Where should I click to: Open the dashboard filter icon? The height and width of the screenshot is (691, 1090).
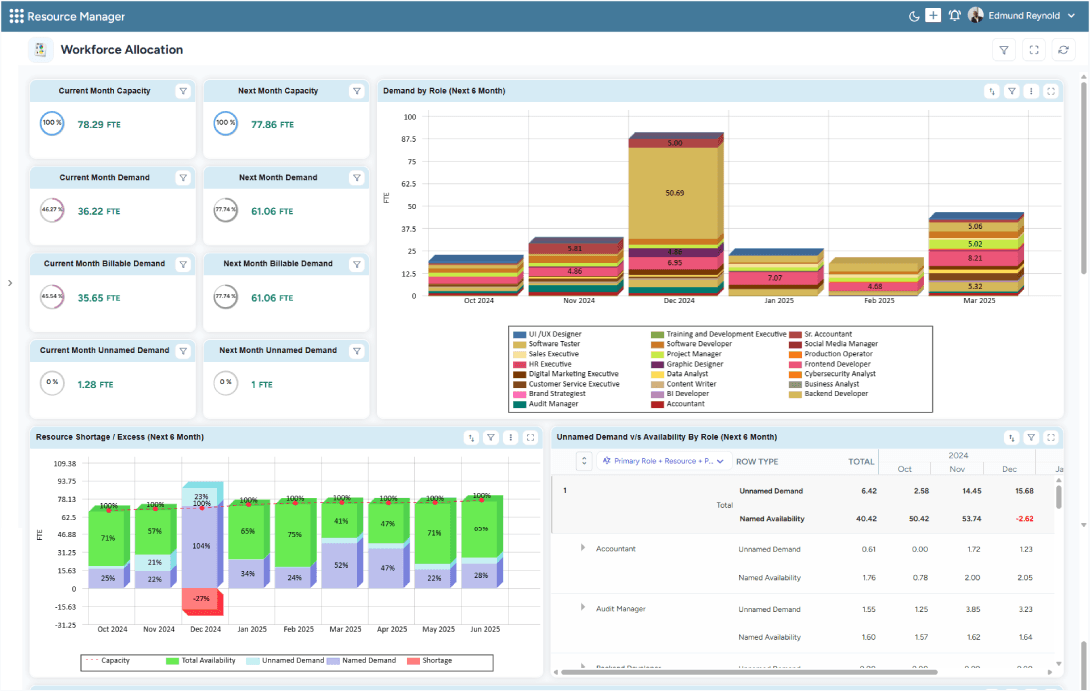(x=1004, y=50)
